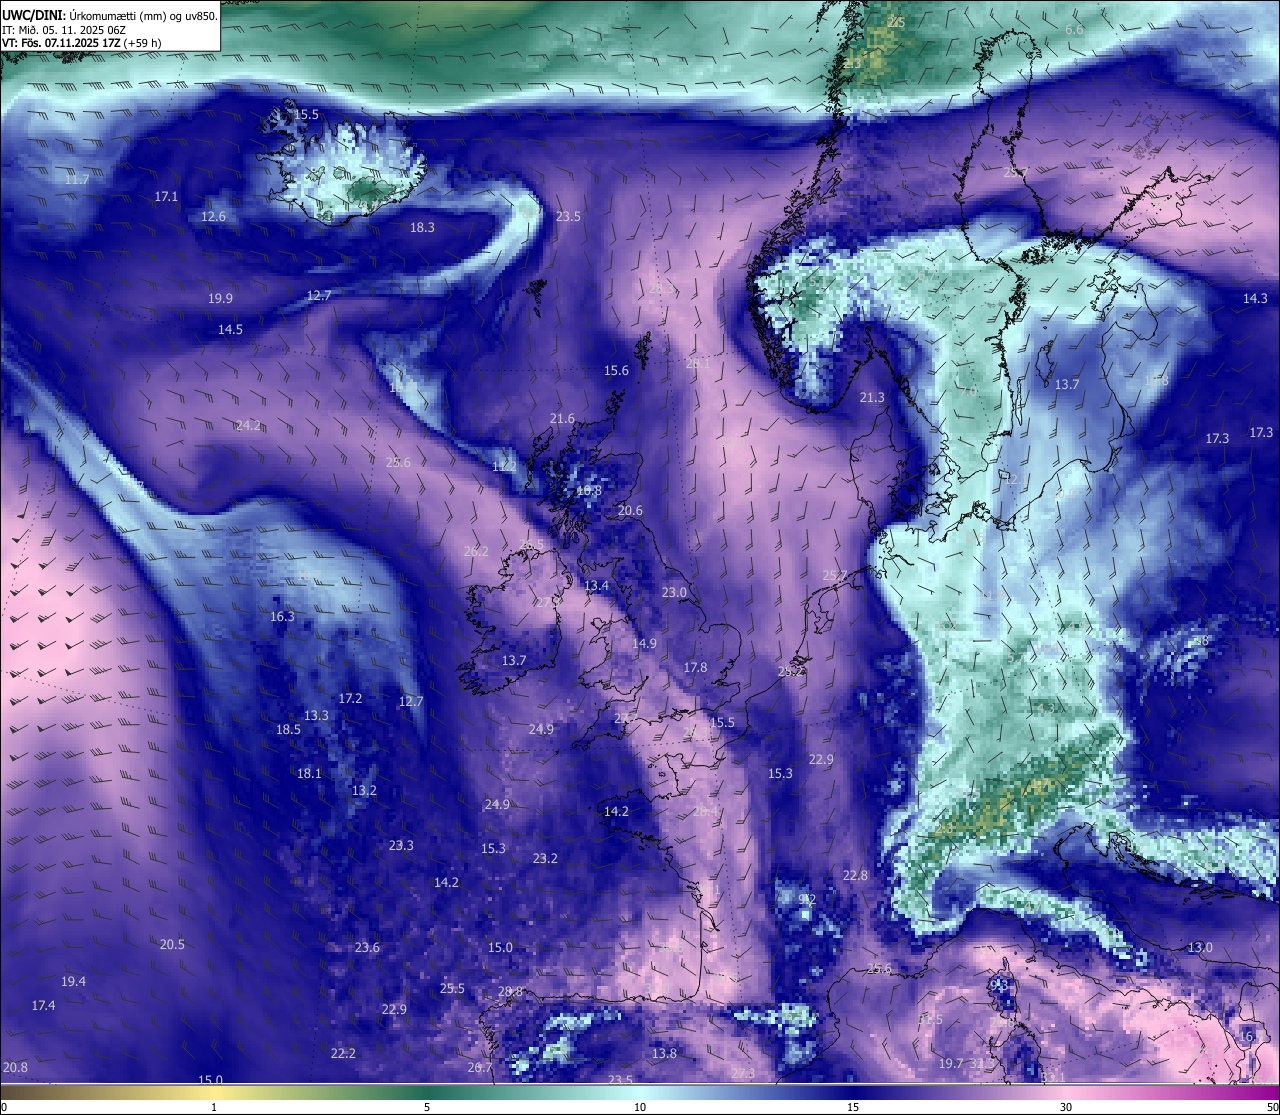Click the 19.4 value label
Viewport: 1280px width, 1115px height.
pos(73,982)
